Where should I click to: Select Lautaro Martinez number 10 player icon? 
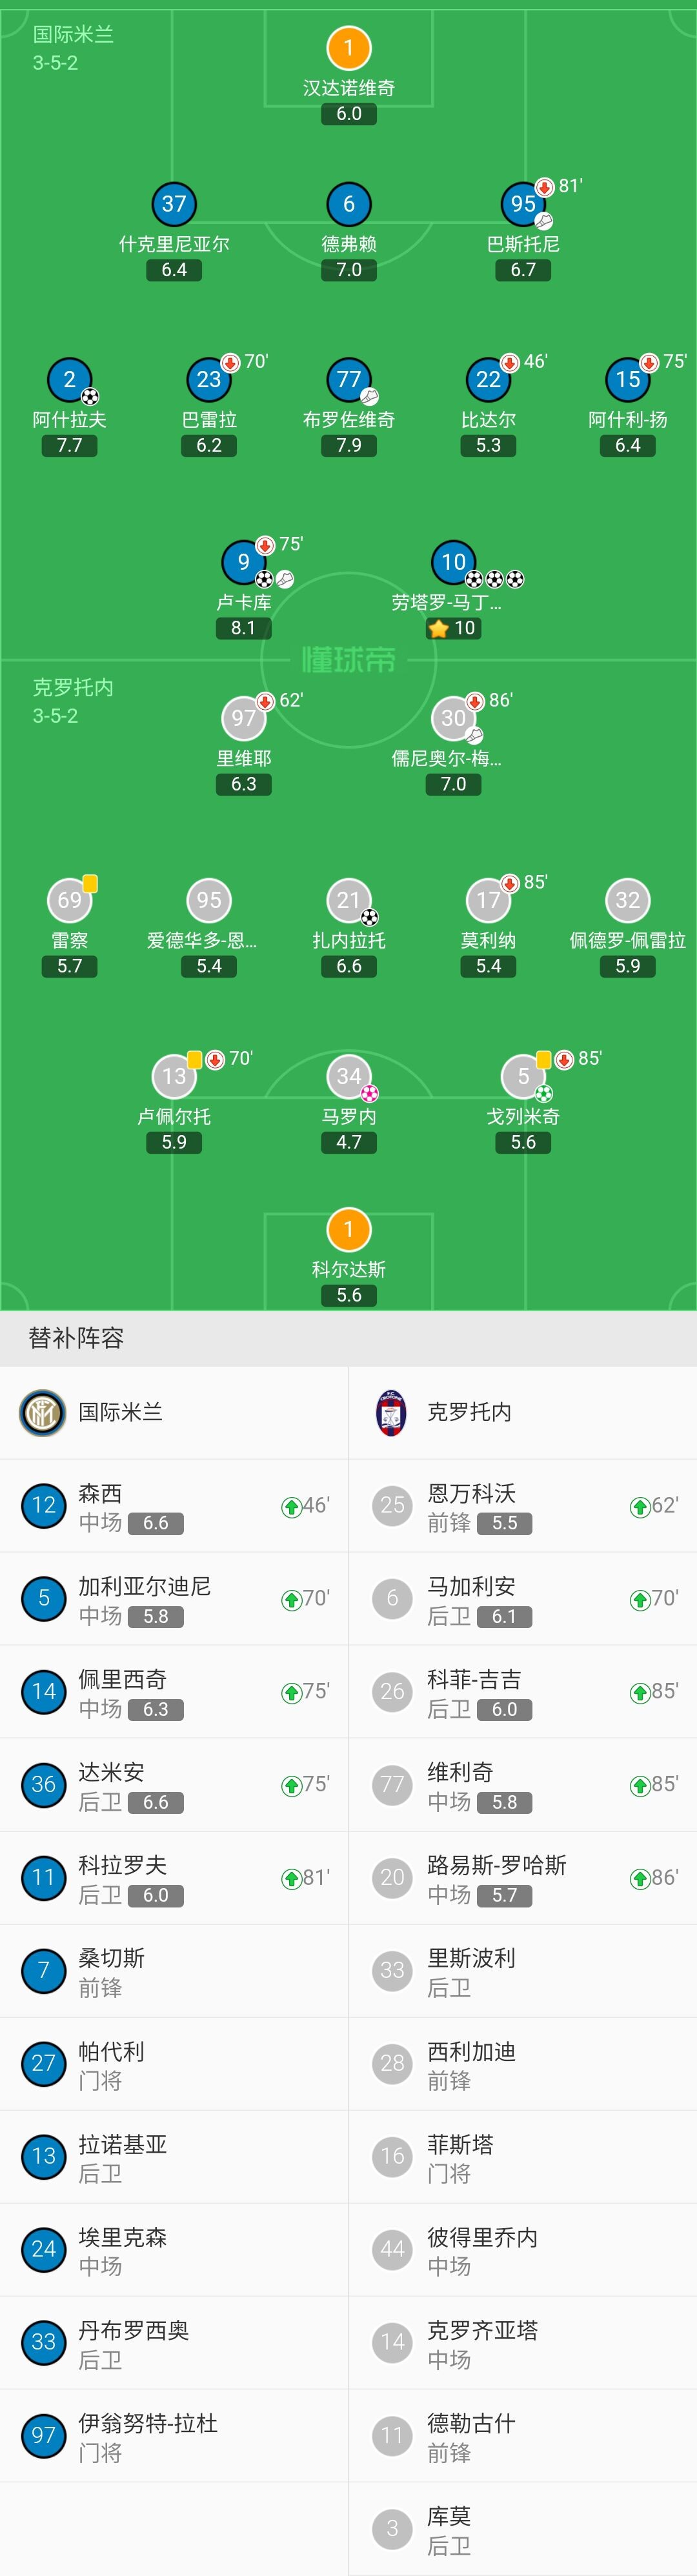(x=453, y=562)
